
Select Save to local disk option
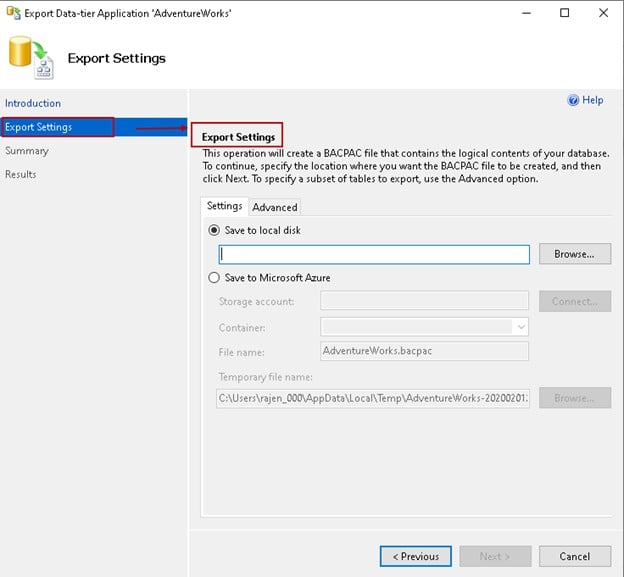[213, 230]
